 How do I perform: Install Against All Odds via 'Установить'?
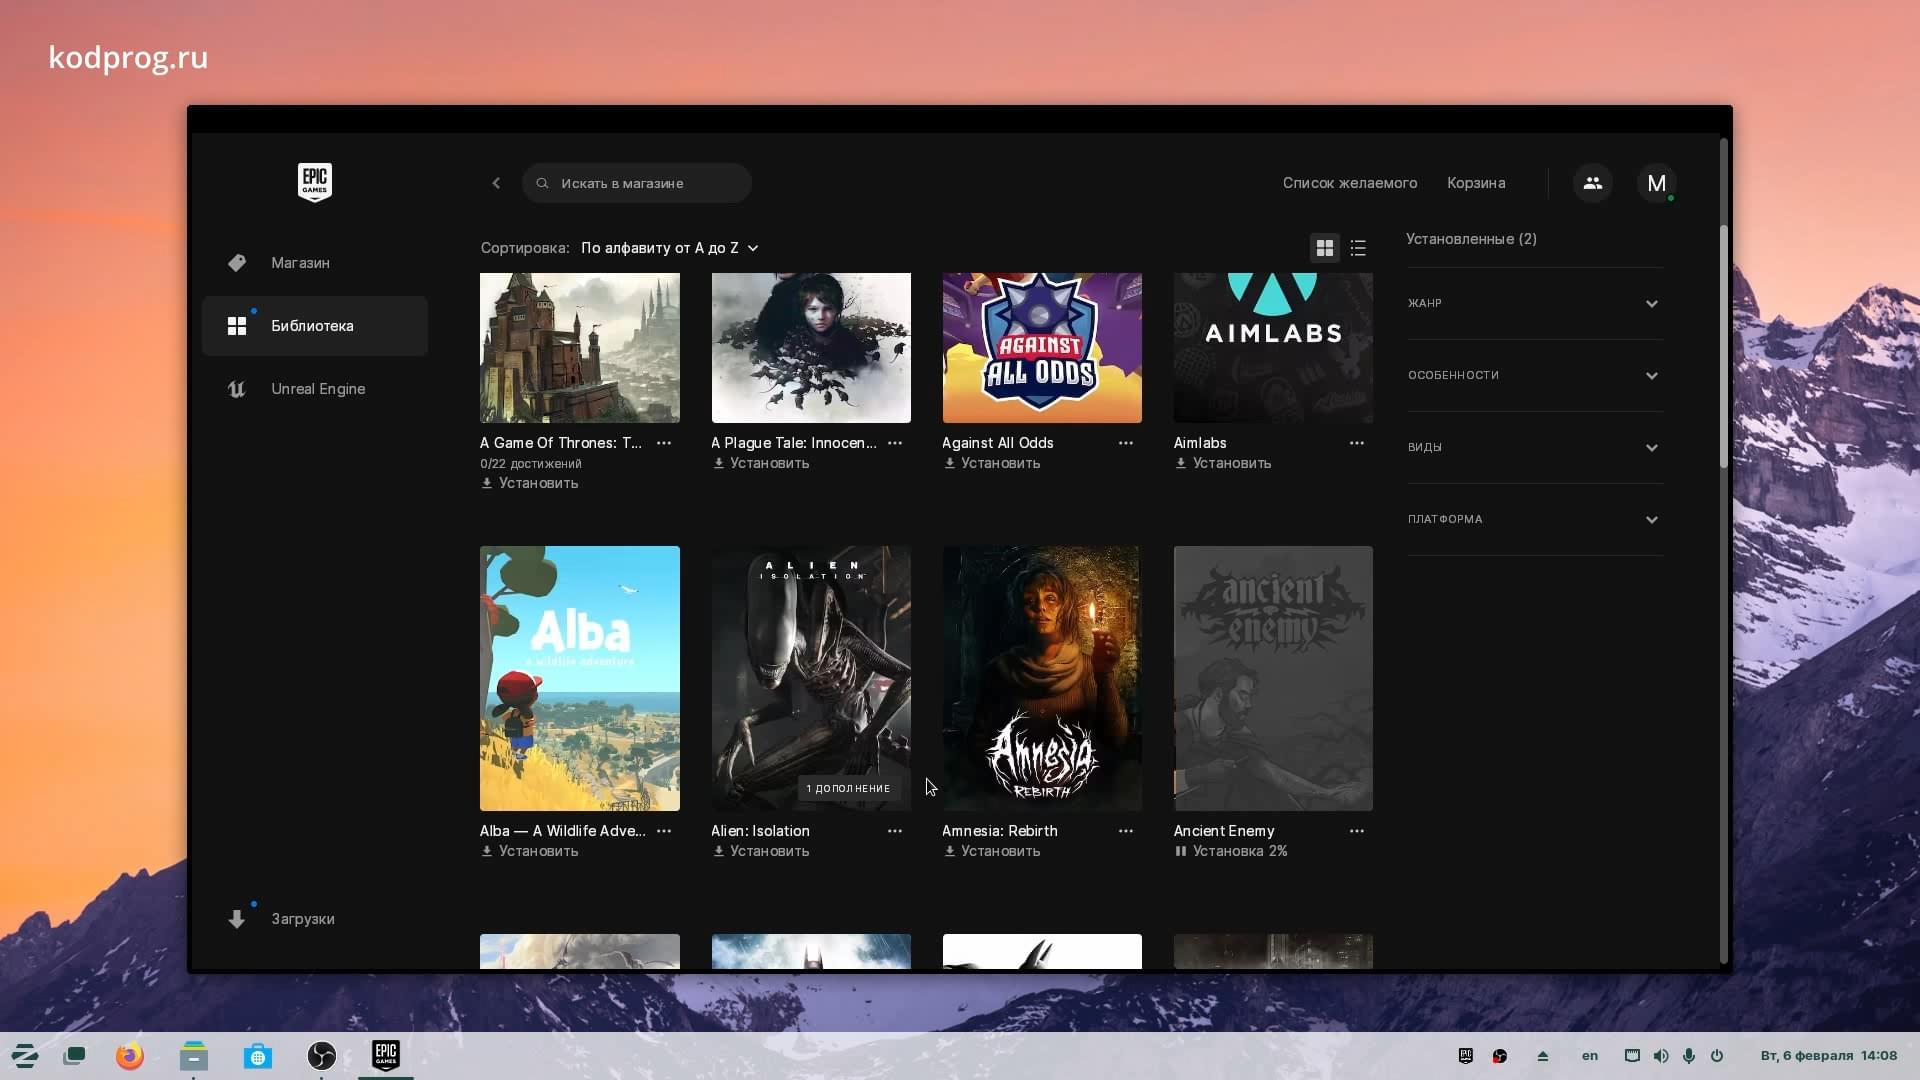pos(991,463)
